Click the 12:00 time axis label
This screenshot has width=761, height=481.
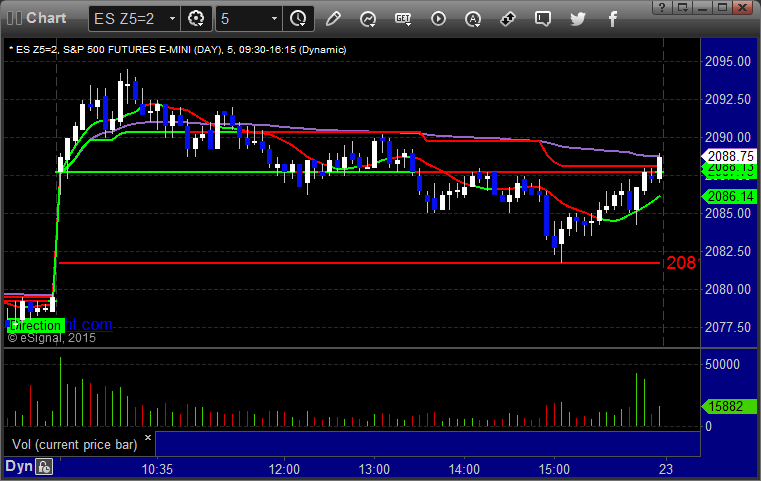pyautogui.click(x=284, y=469)
